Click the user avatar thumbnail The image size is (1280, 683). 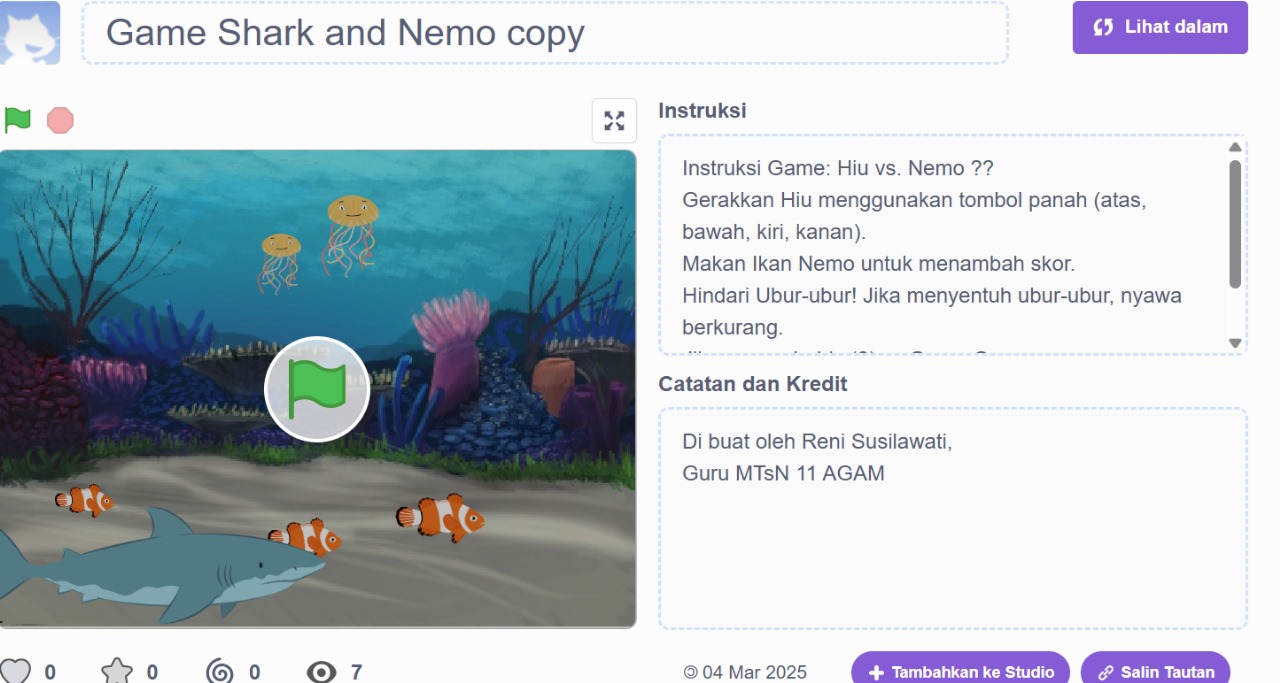30,32
